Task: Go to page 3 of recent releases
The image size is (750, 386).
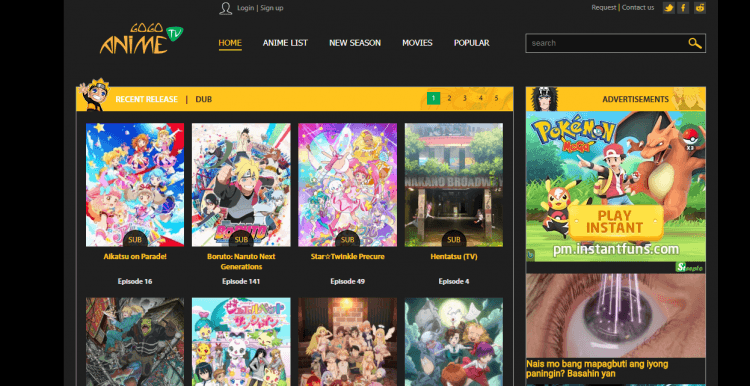Action: pos(465,99)
